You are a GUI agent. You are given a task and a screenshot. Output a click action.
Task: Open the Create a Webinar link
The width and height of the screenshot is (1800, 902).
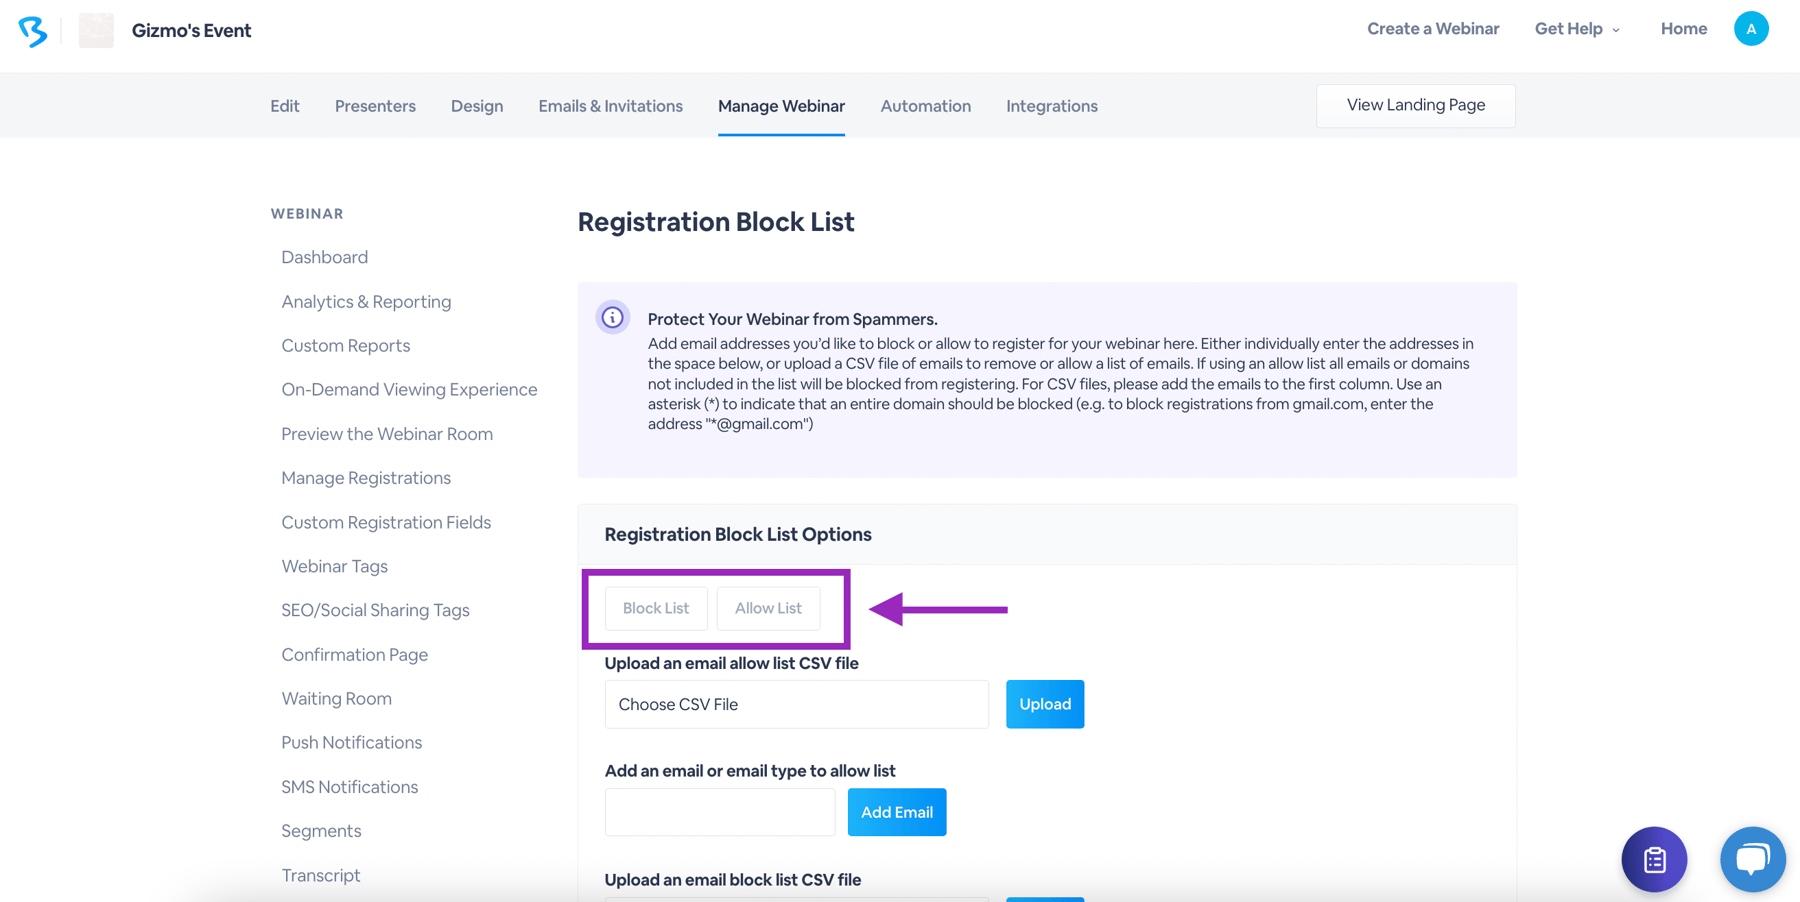[x=1433, y=28]
